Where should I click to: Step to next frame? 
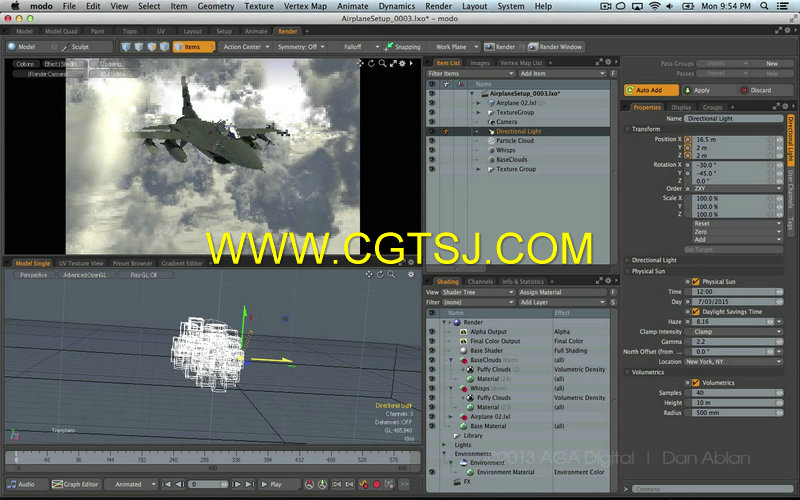tap(237, 484)
